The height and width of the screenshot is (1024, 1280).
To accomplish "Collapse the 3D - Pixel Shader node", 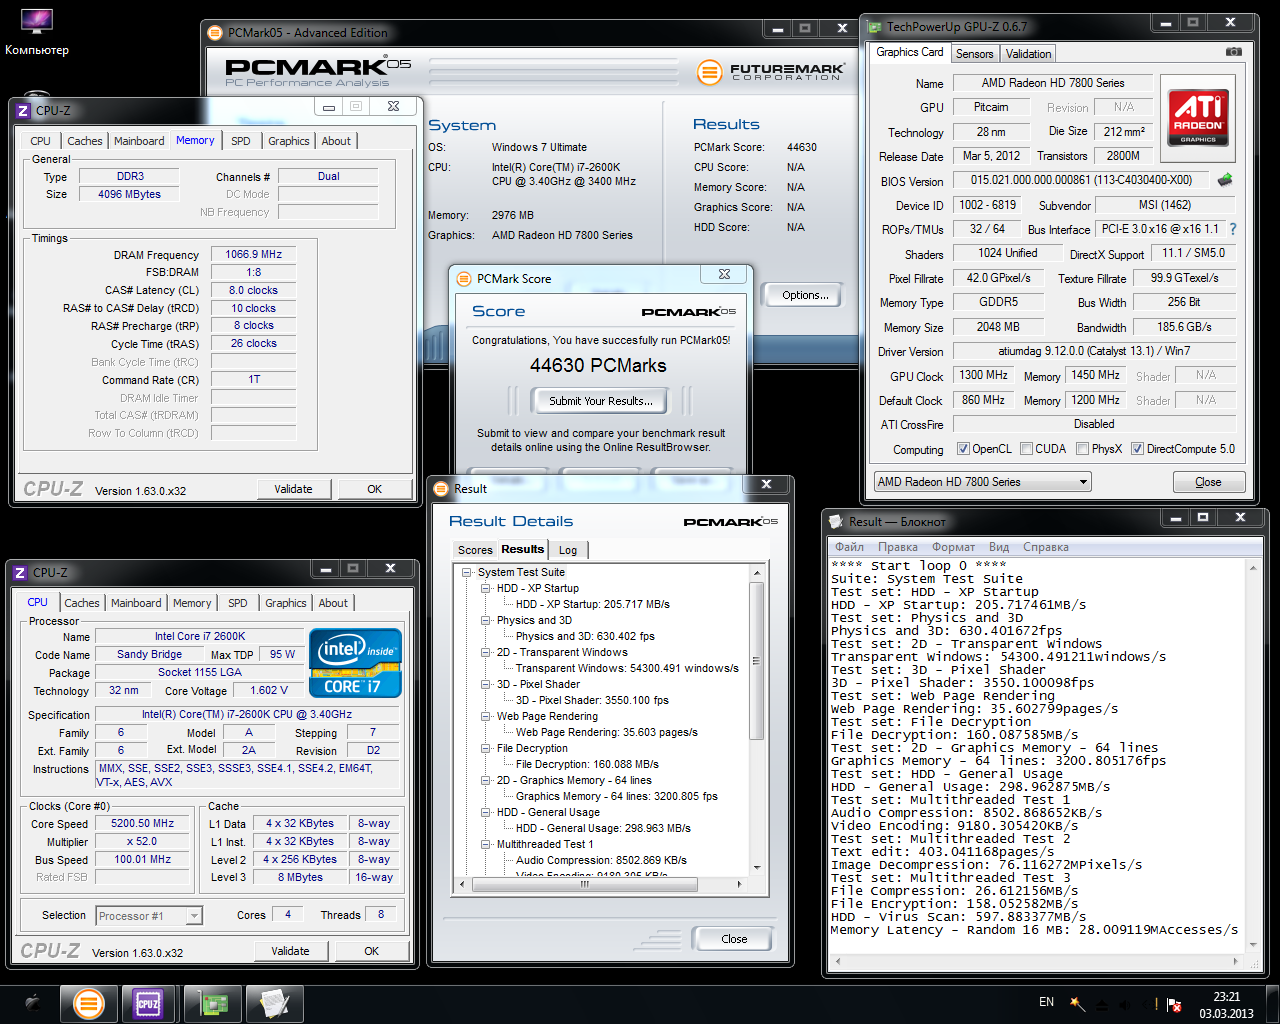I will [486, 684].
